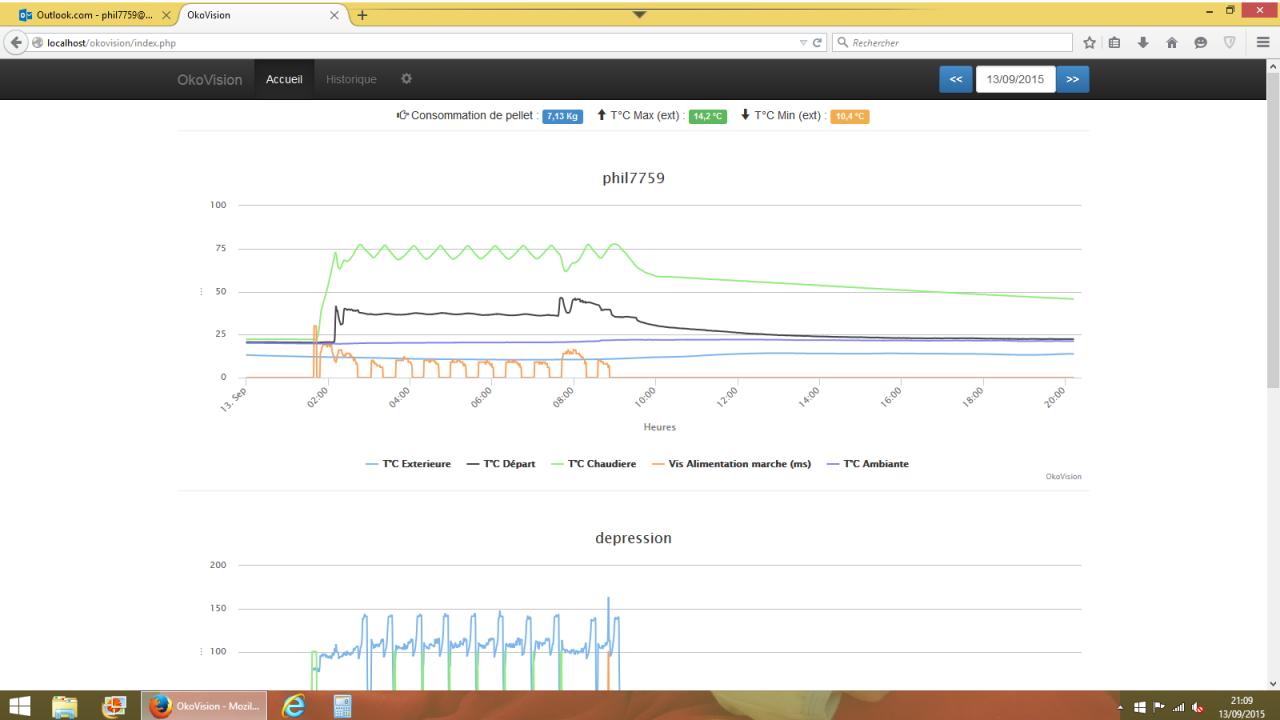The height and width of the screenshot is (720, 1280).
Task: Click the search magnifier icon in search box
Action: (844, 43)
